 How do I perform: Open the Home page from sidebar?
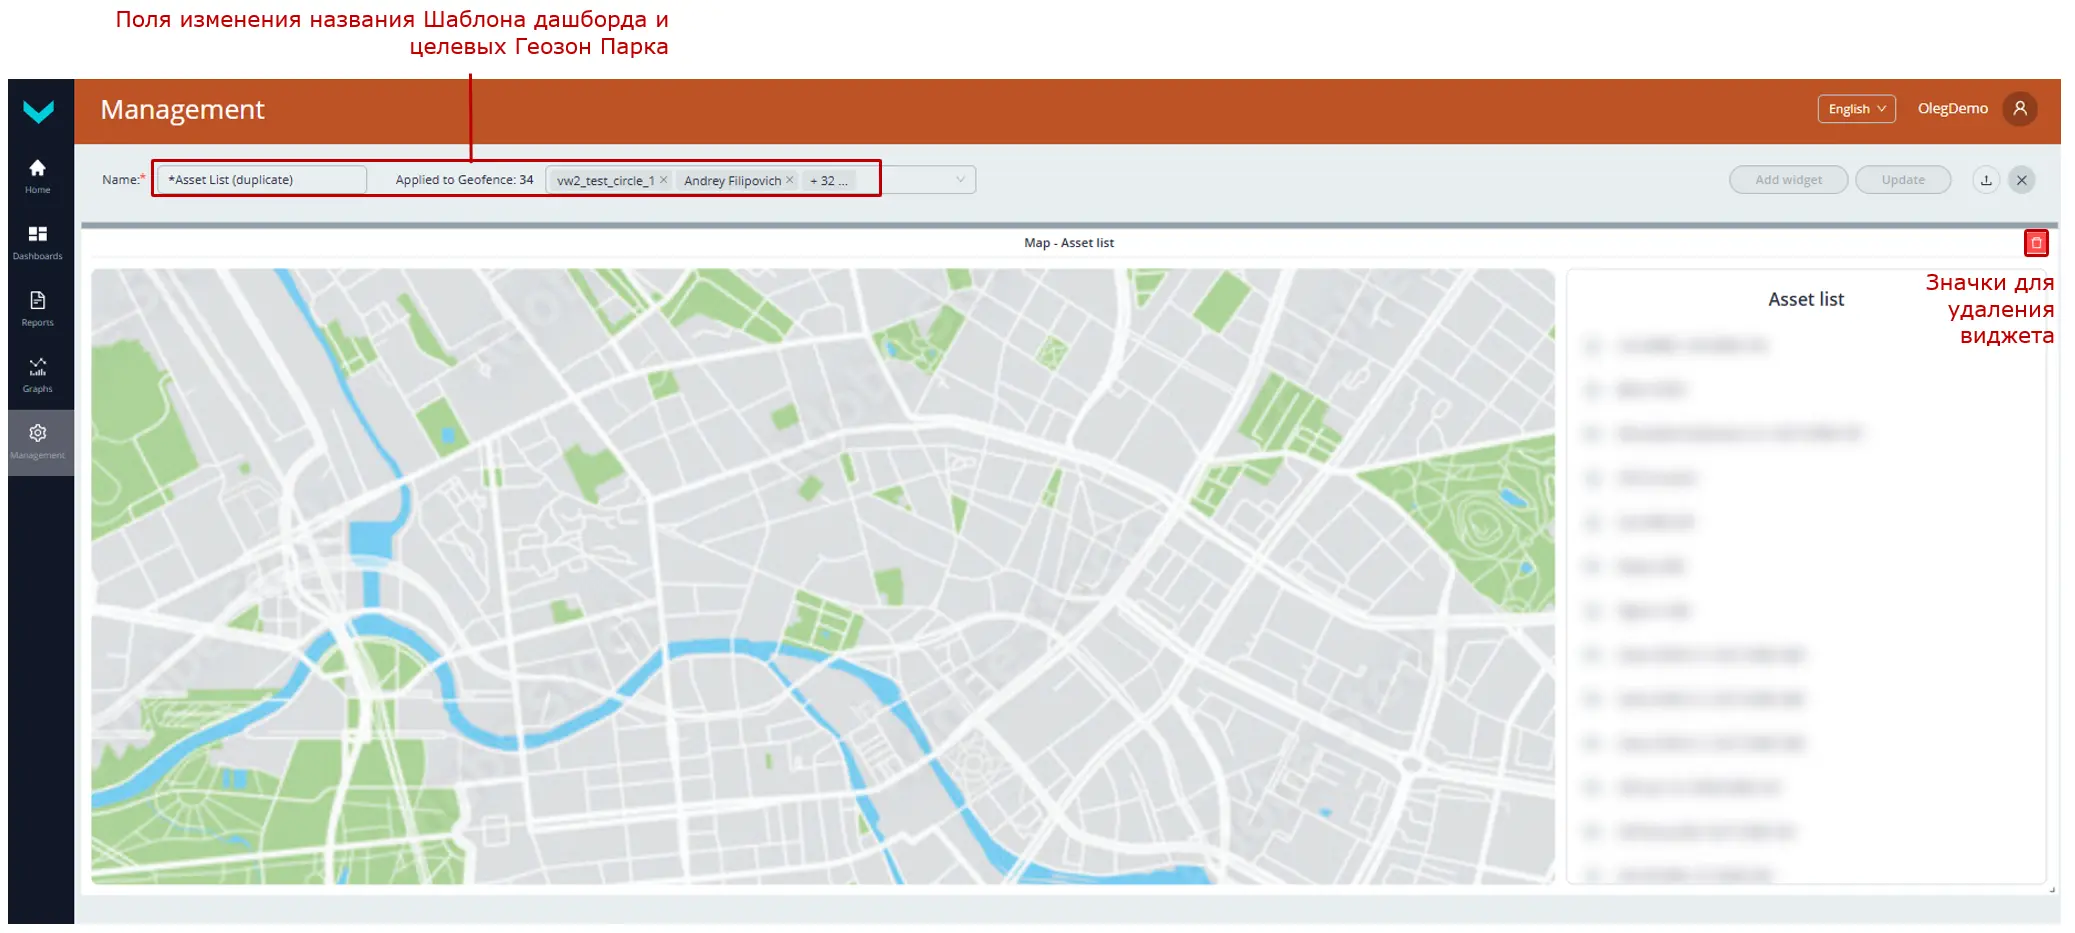point(38,175)
